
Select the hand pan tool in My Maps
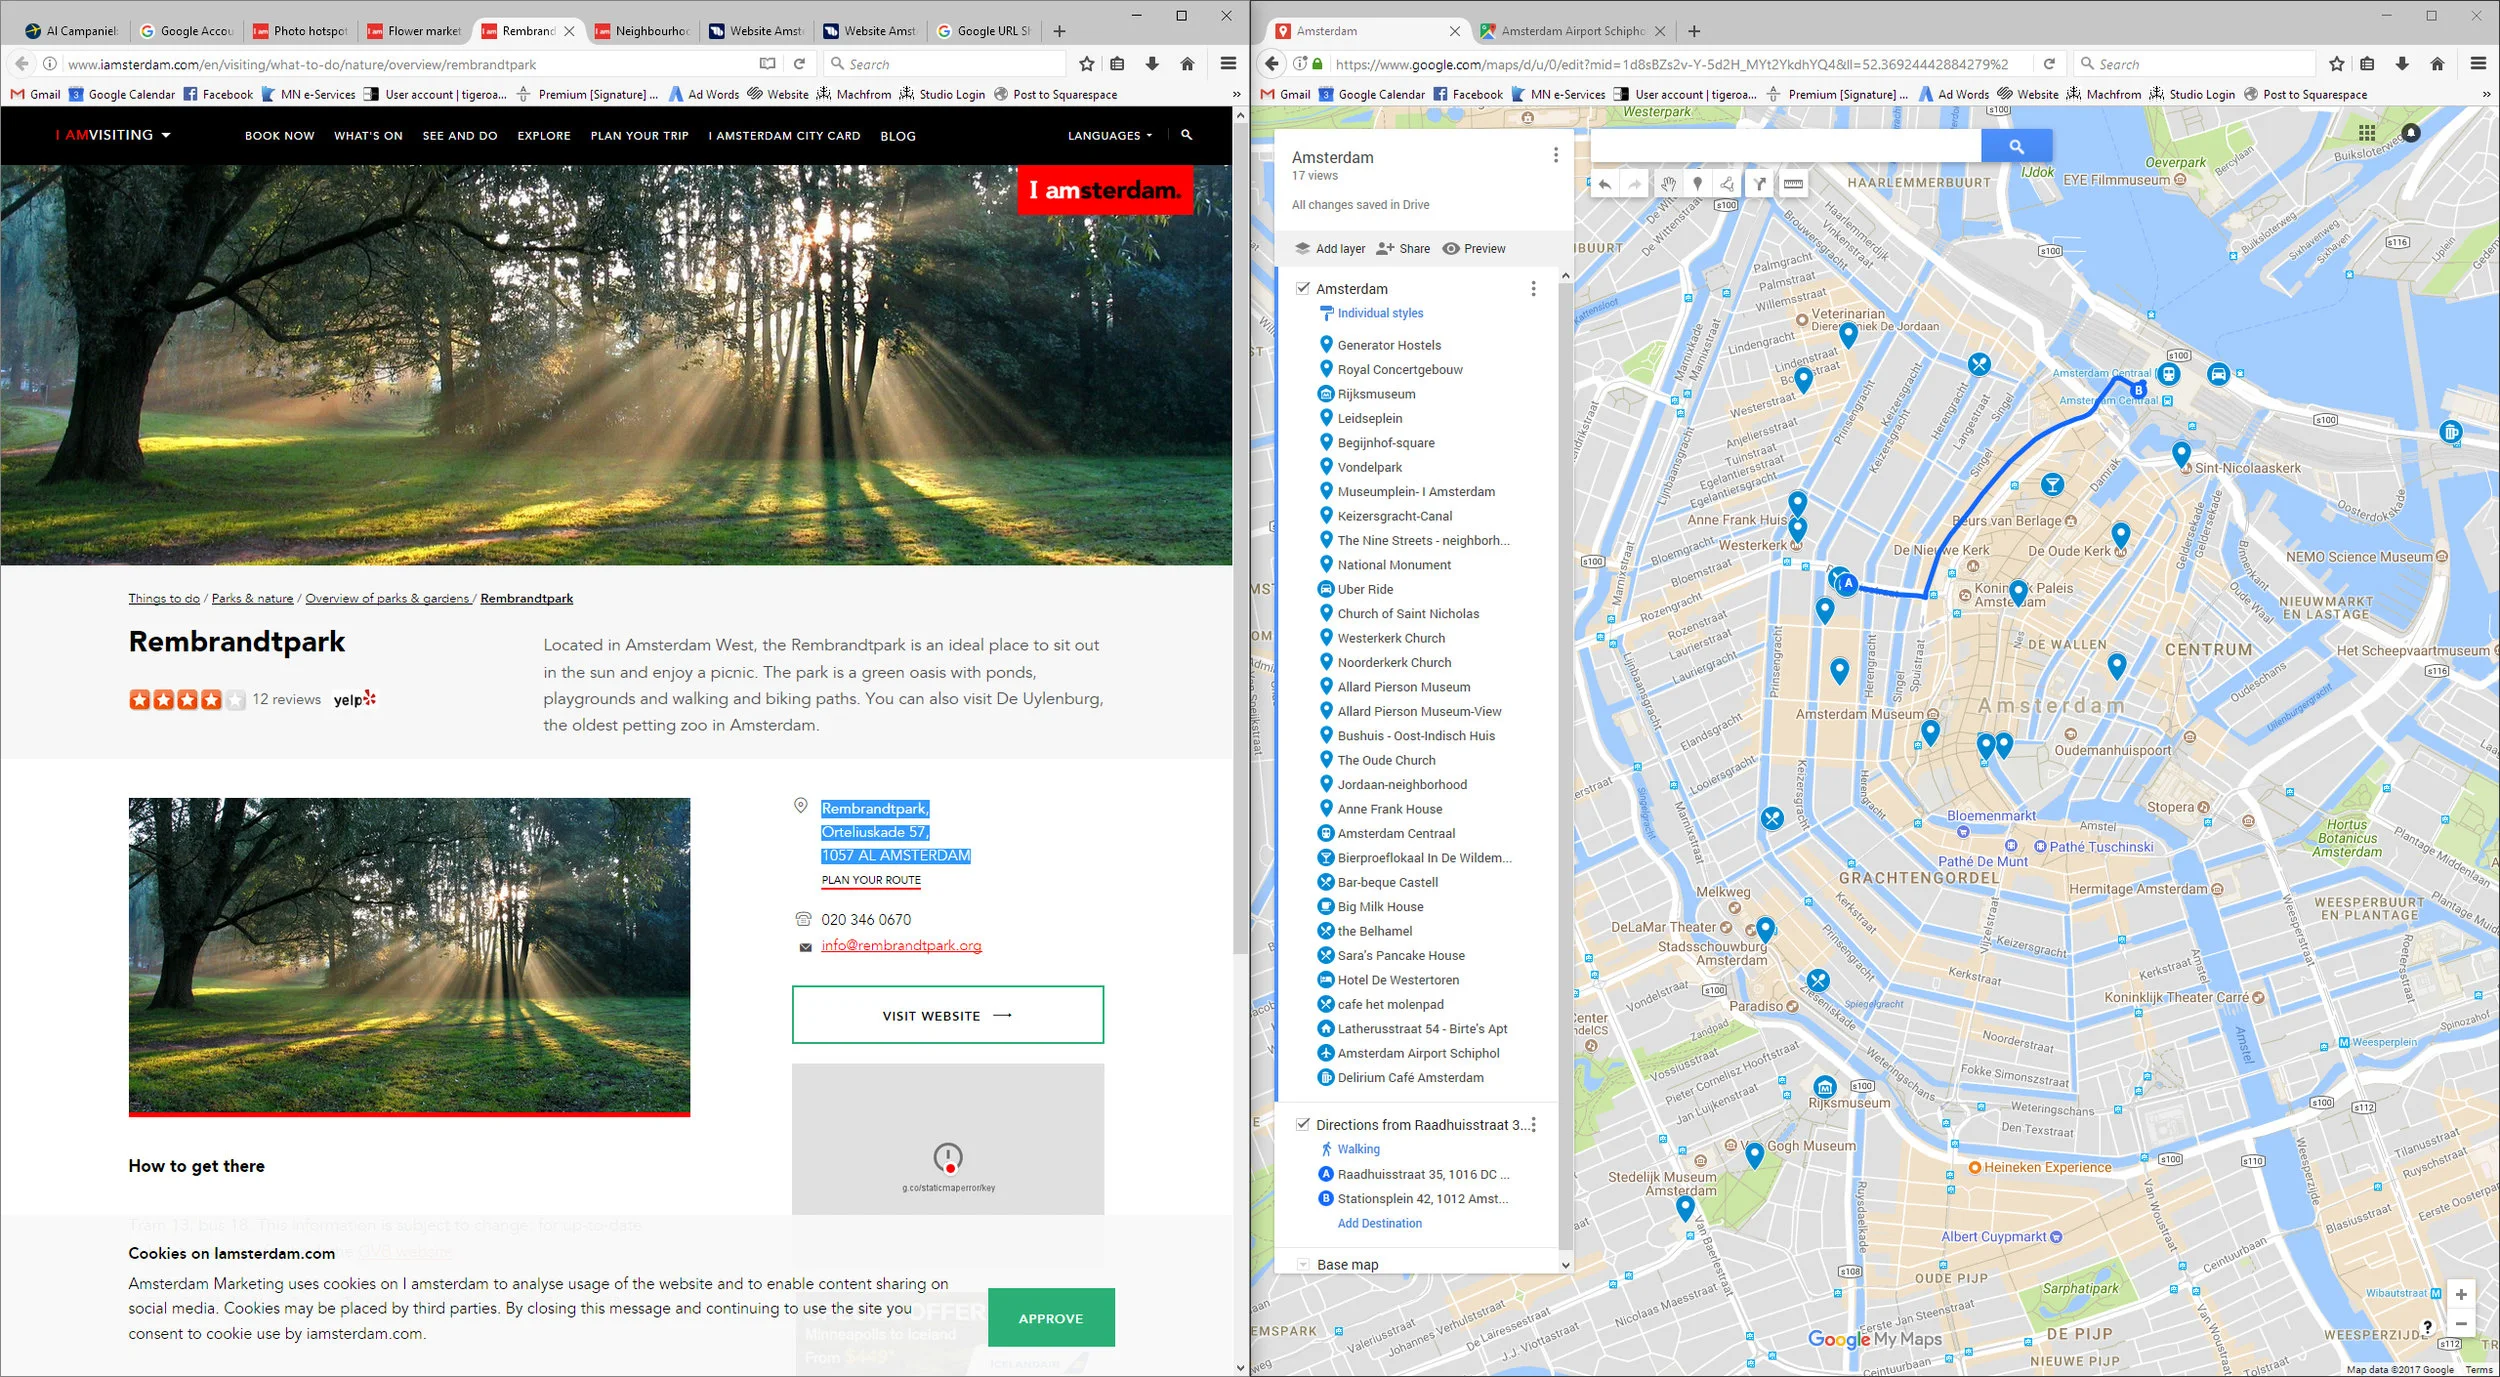(x=1667, y=184)
